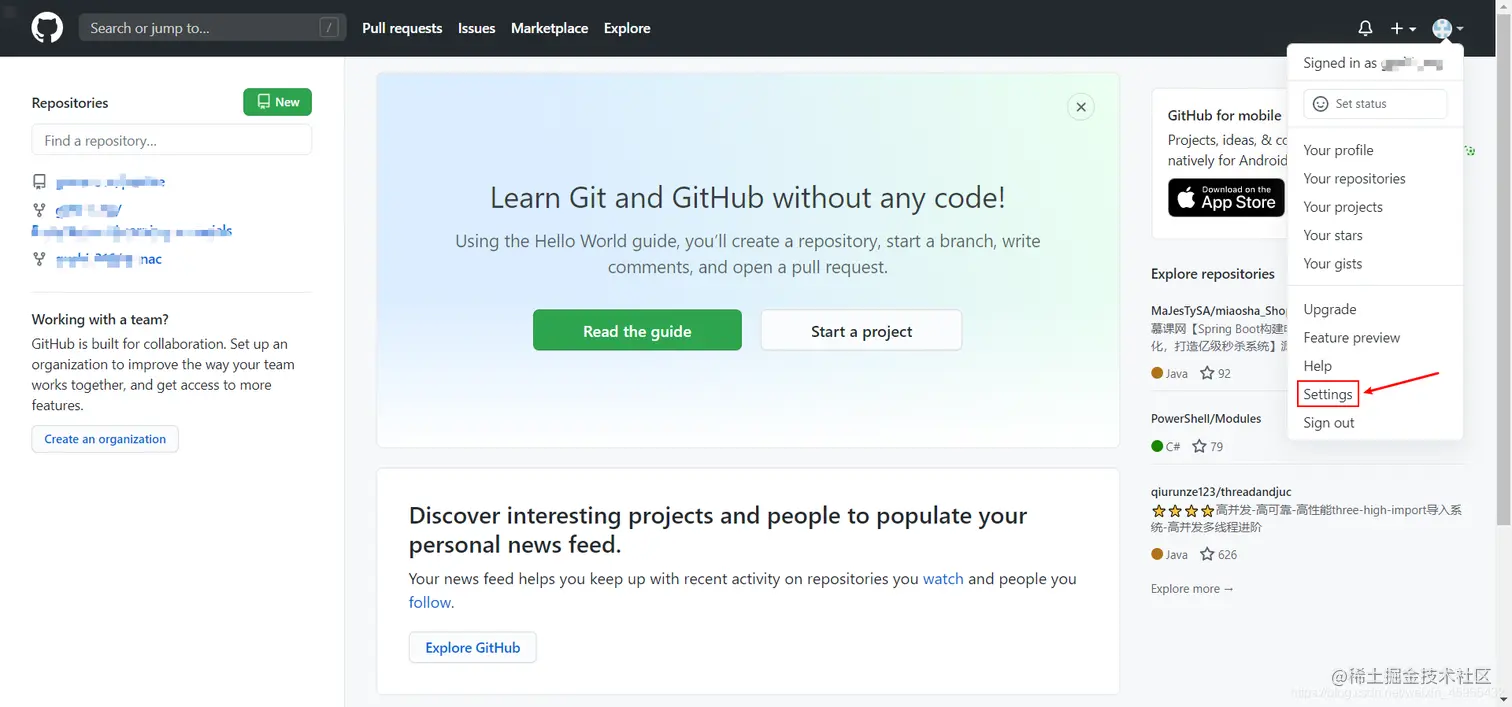Open the repository ending in nac
The height and width of the screenshot is (707, 1512).
[x=109, y=259]
